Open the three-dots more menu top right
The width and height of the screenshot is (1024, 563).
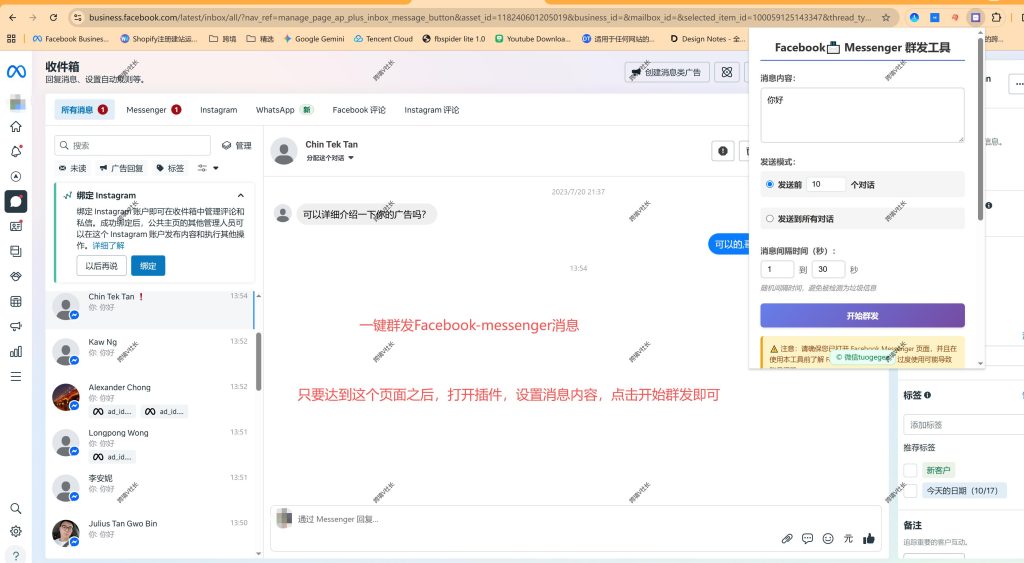coord(1017,84)
